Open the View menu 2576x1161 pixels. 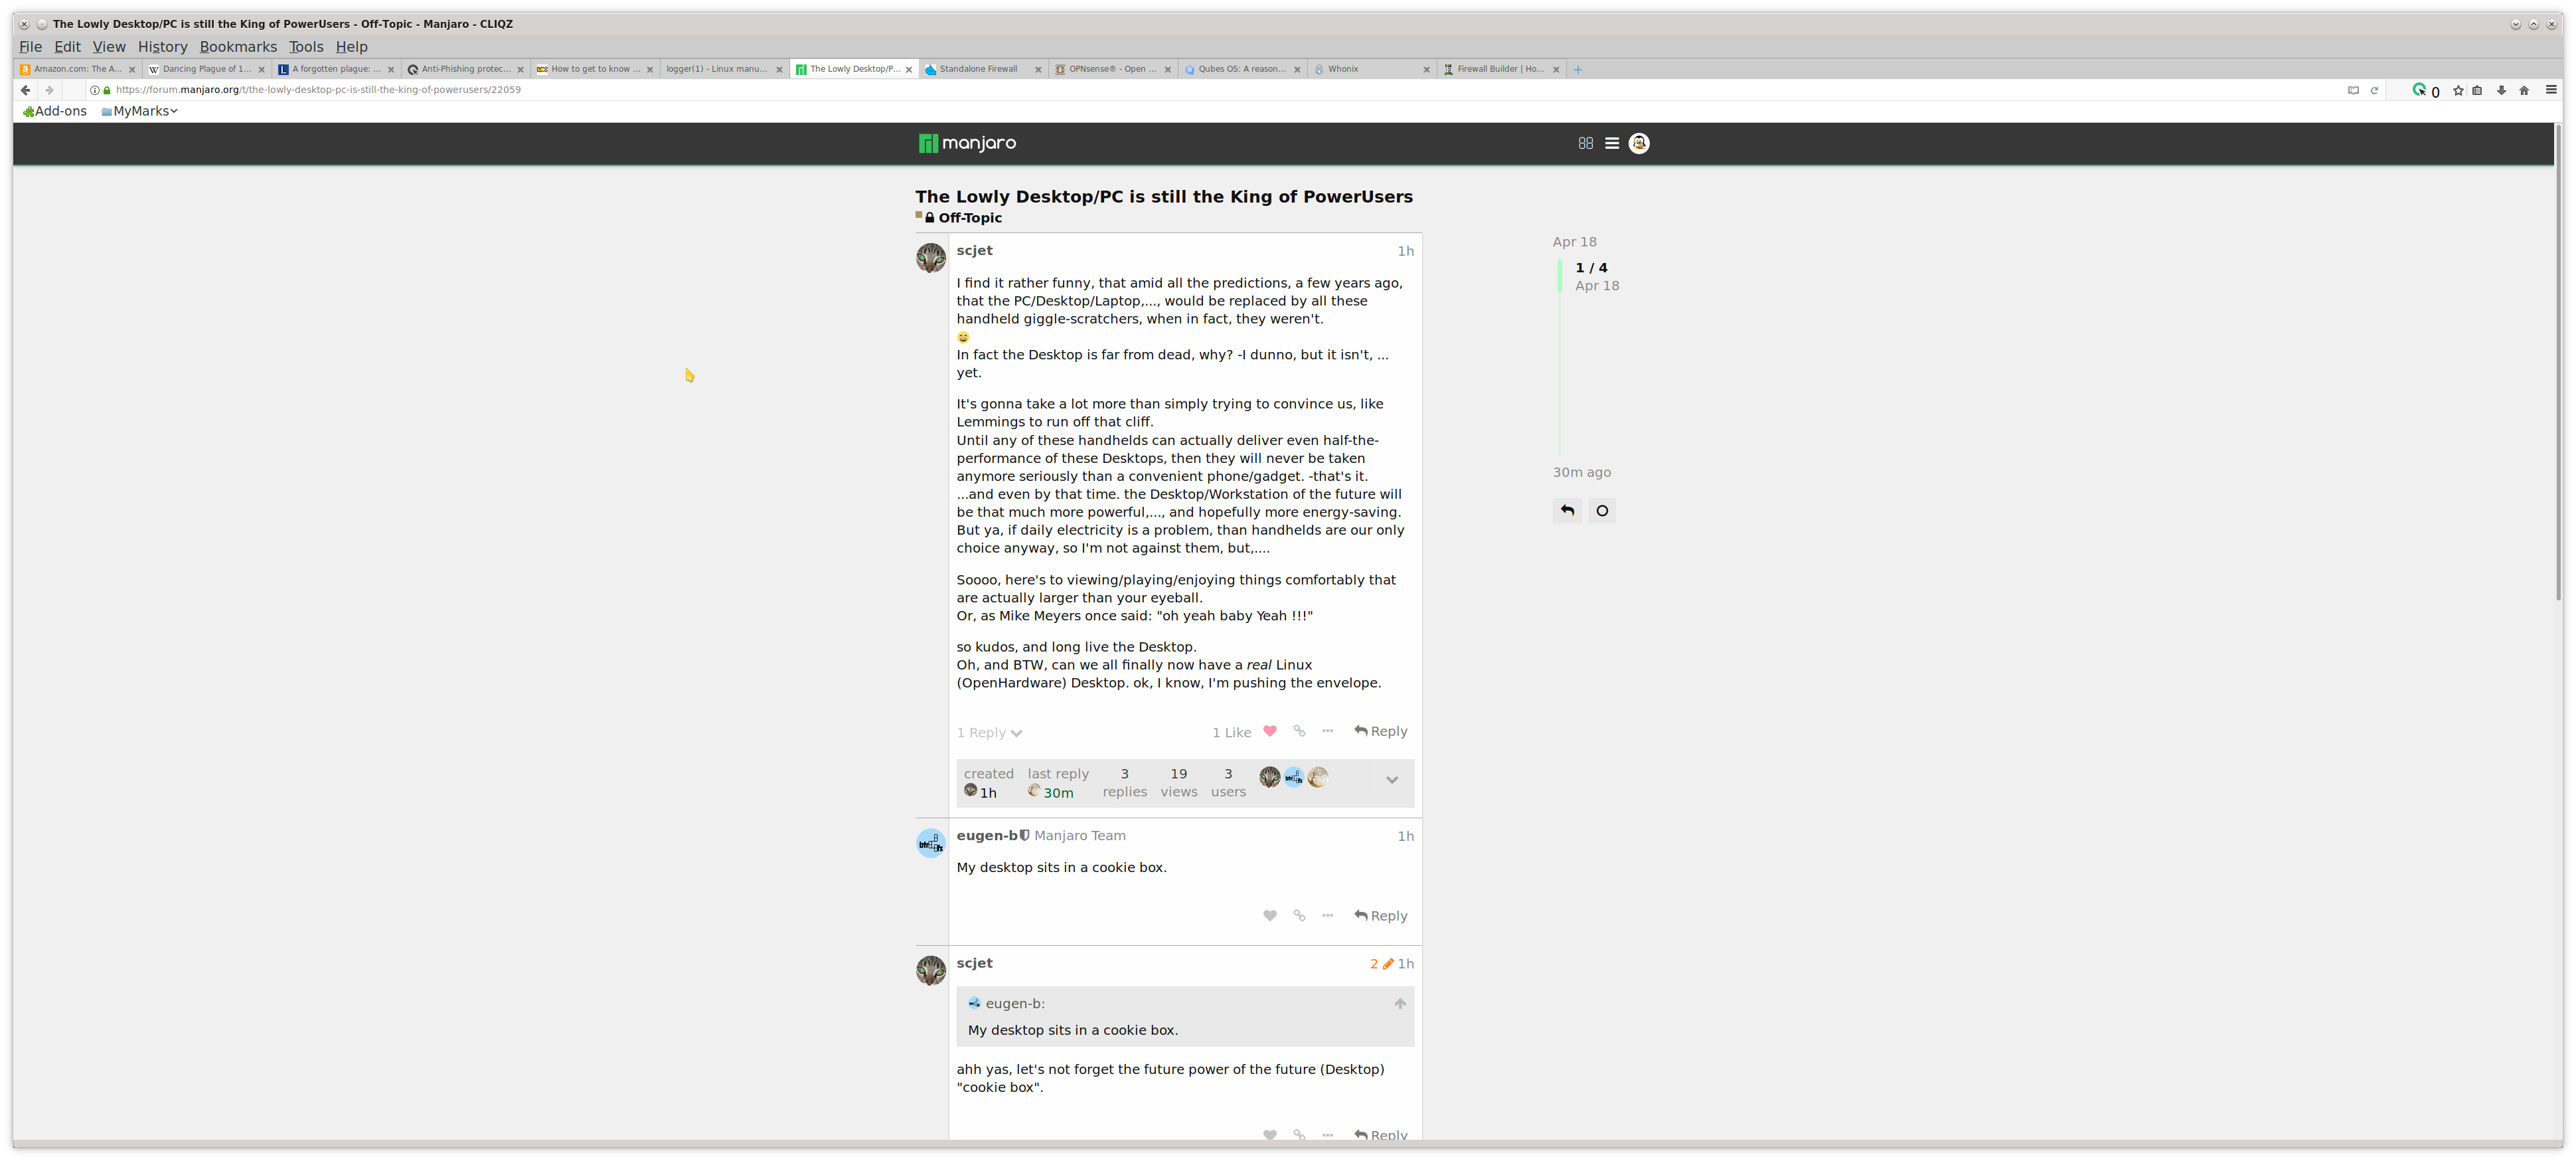point(109,47)
